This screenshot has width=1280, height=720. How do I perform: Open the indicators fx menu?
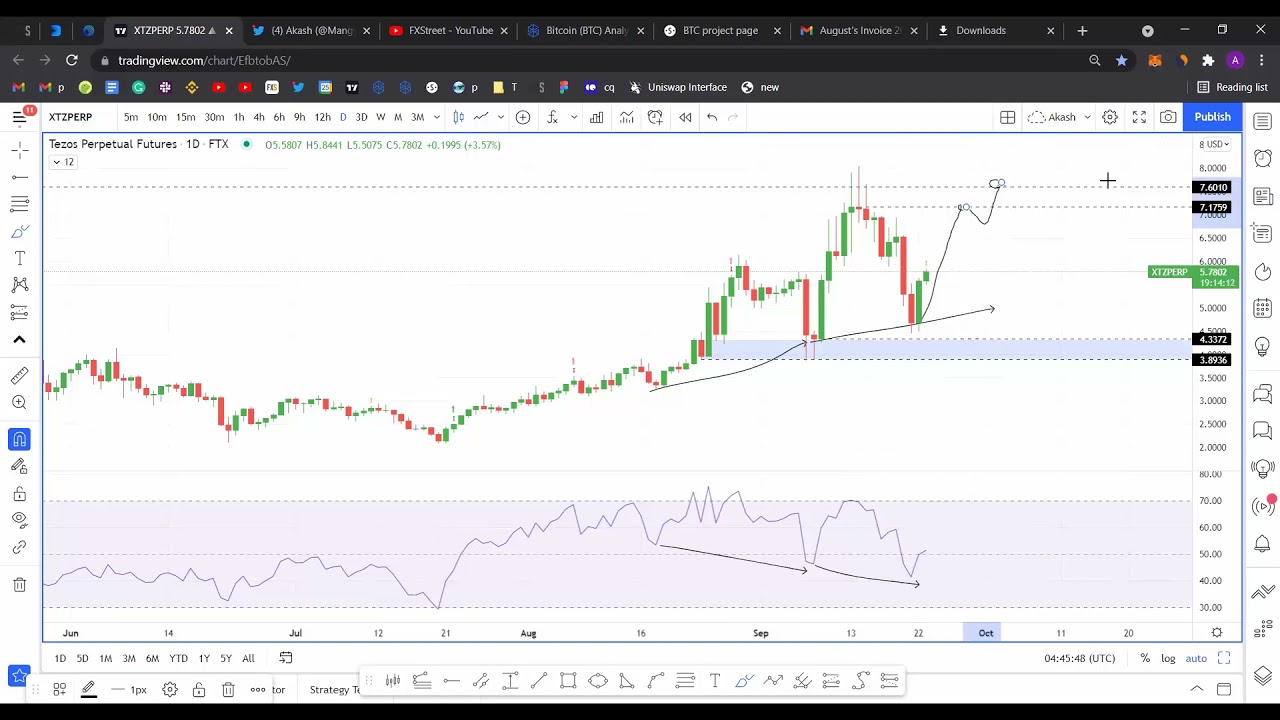(552, 117)
